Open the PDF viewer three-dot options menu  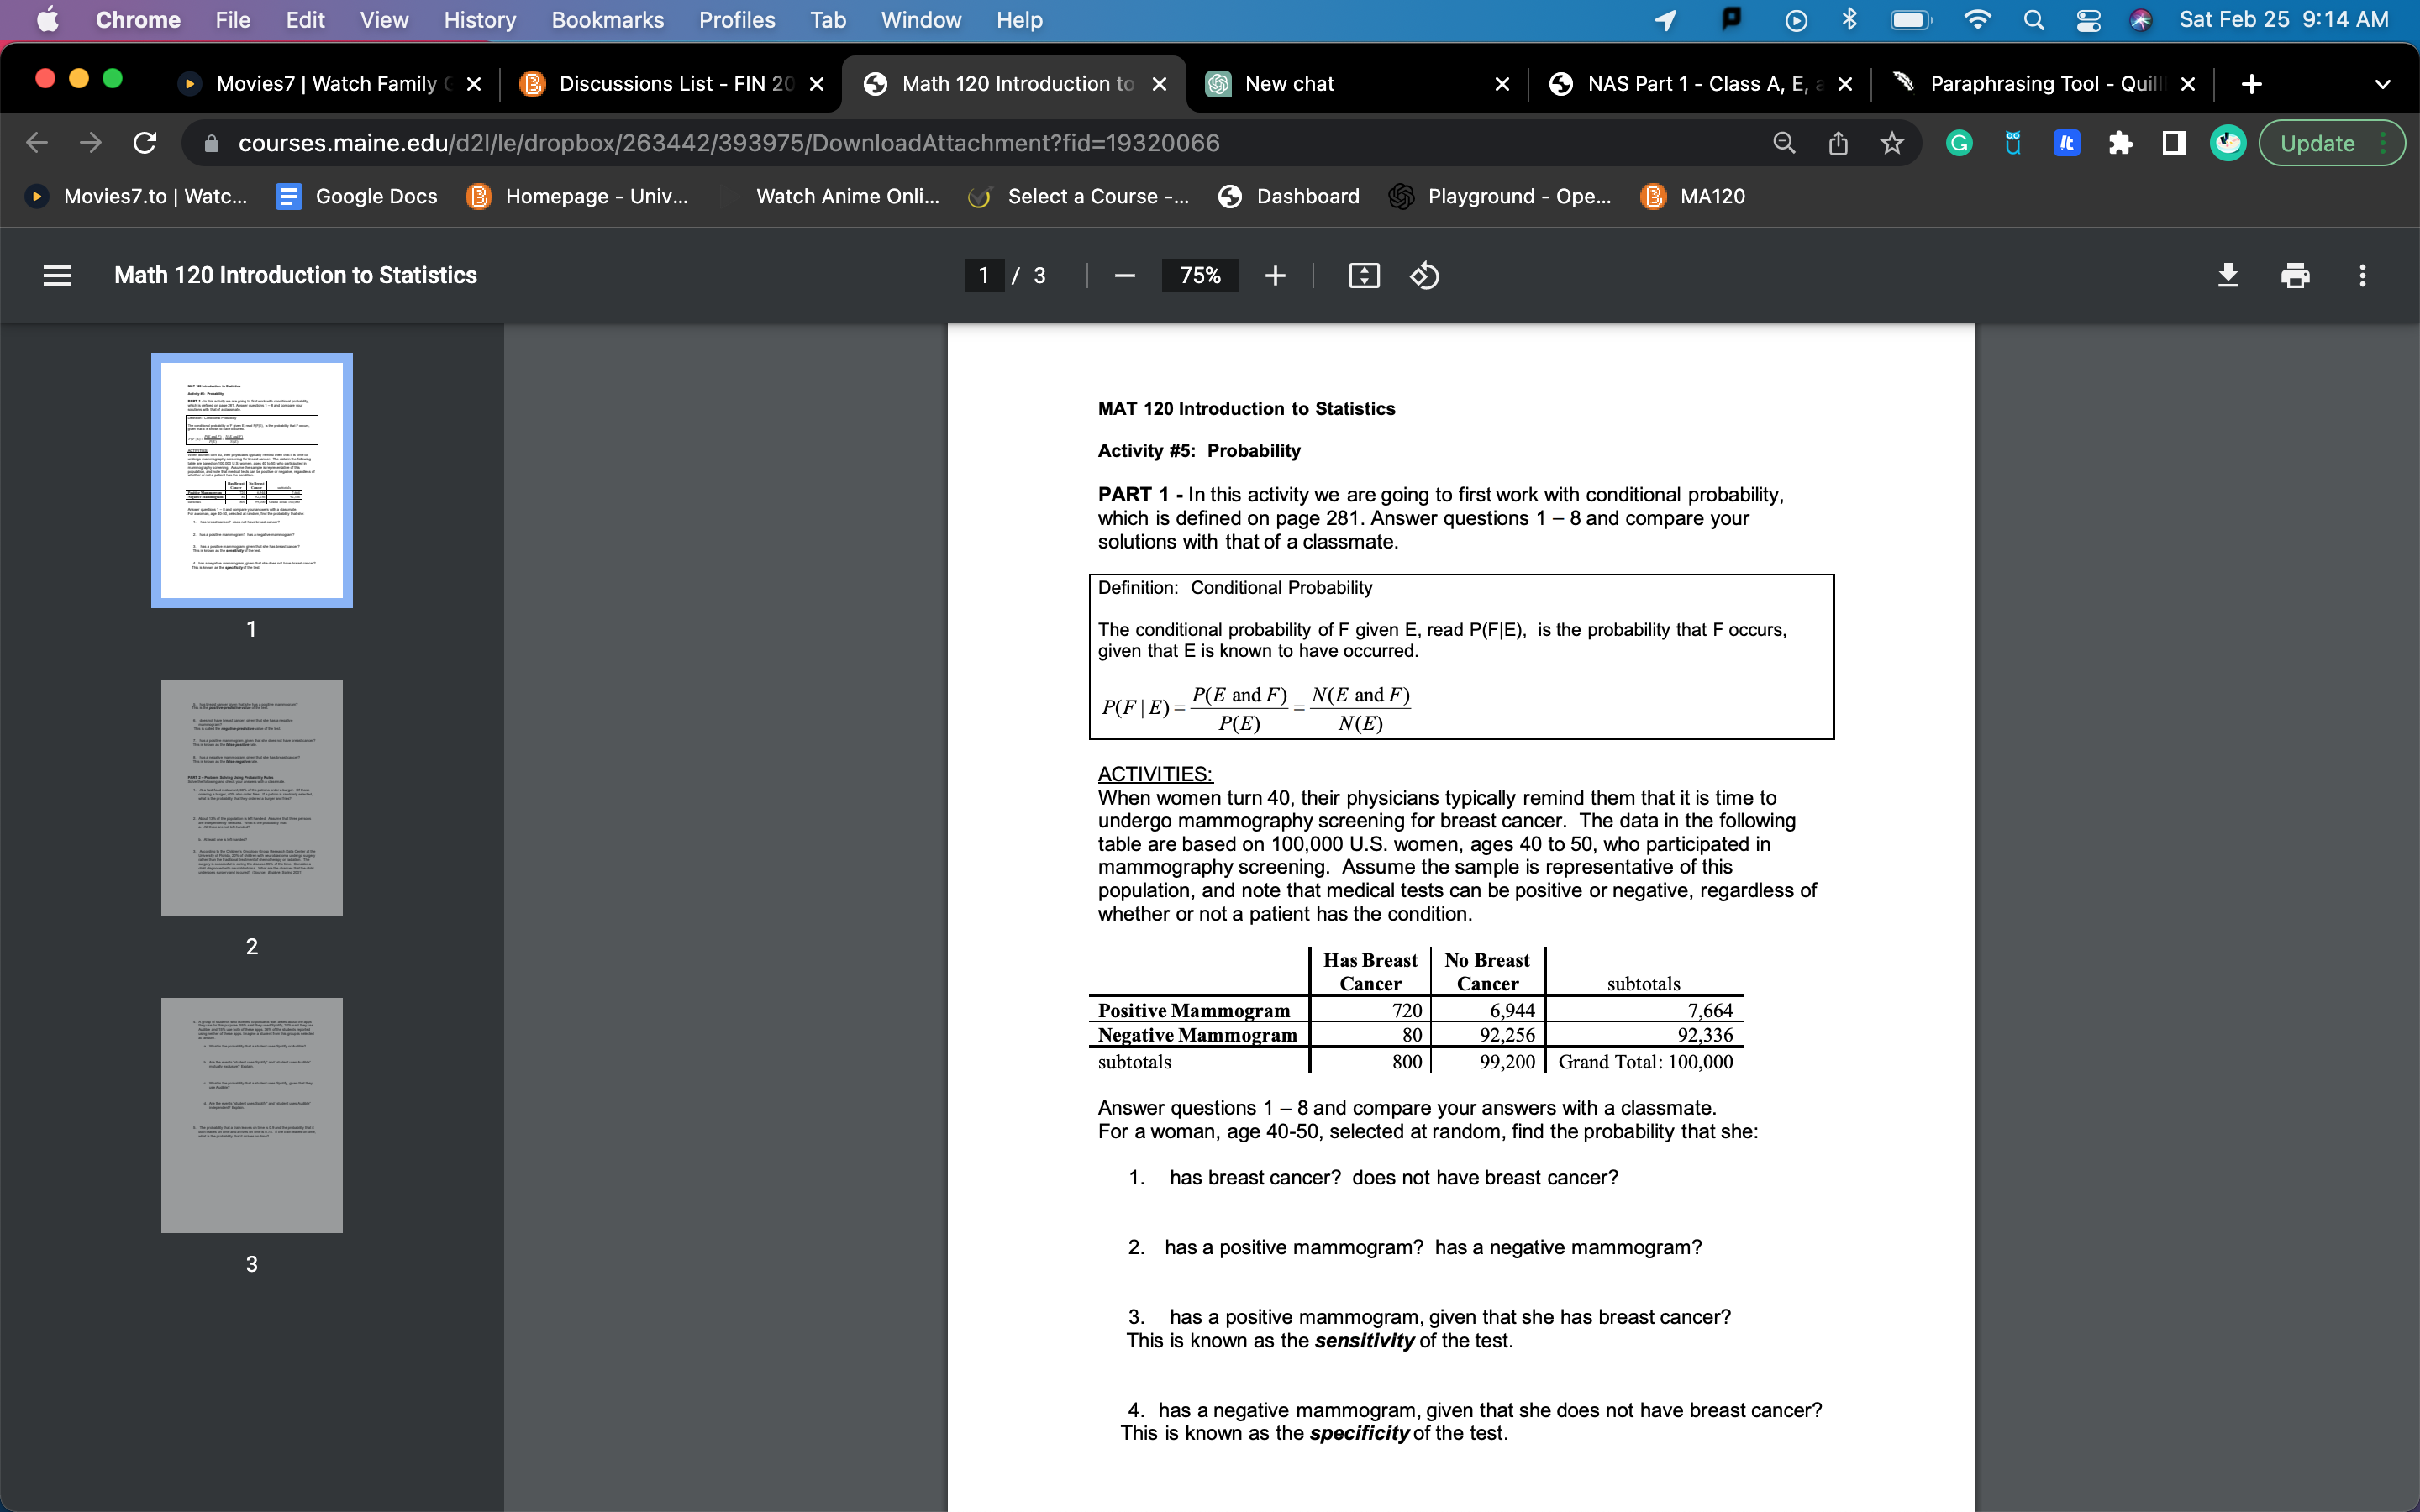click(x=2362, y=275)
